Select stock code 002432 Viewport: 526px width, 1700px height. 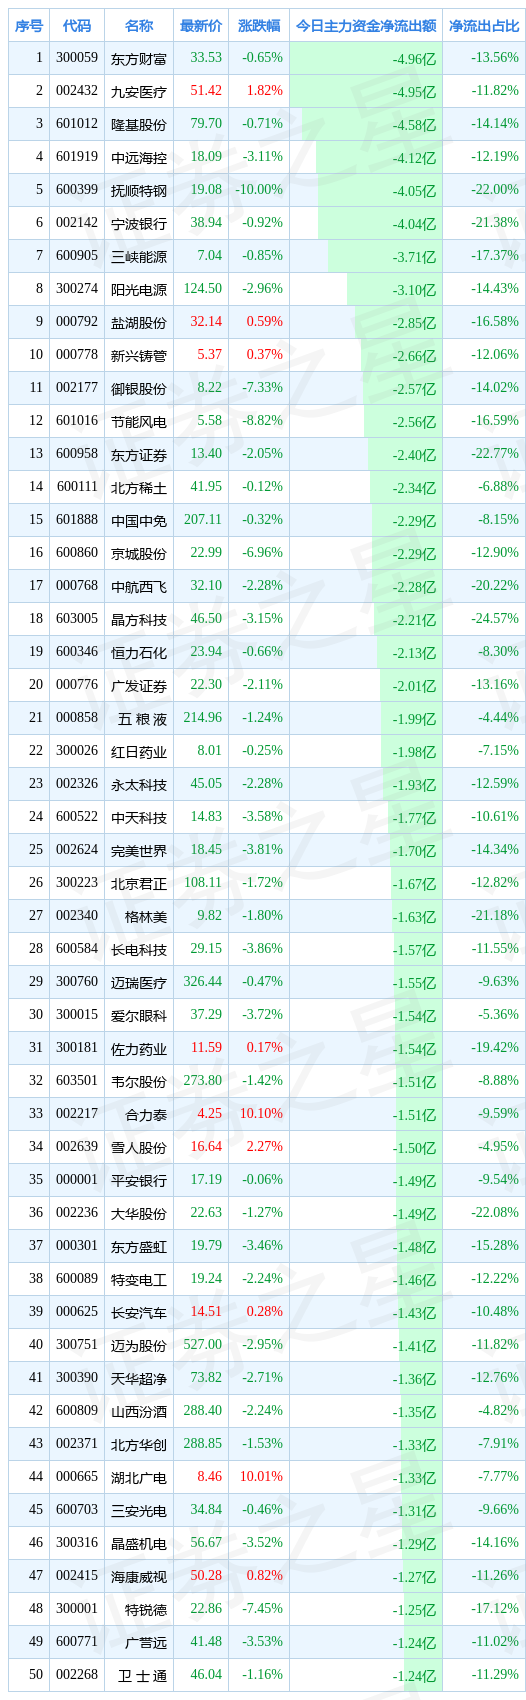tap(77, 91)
